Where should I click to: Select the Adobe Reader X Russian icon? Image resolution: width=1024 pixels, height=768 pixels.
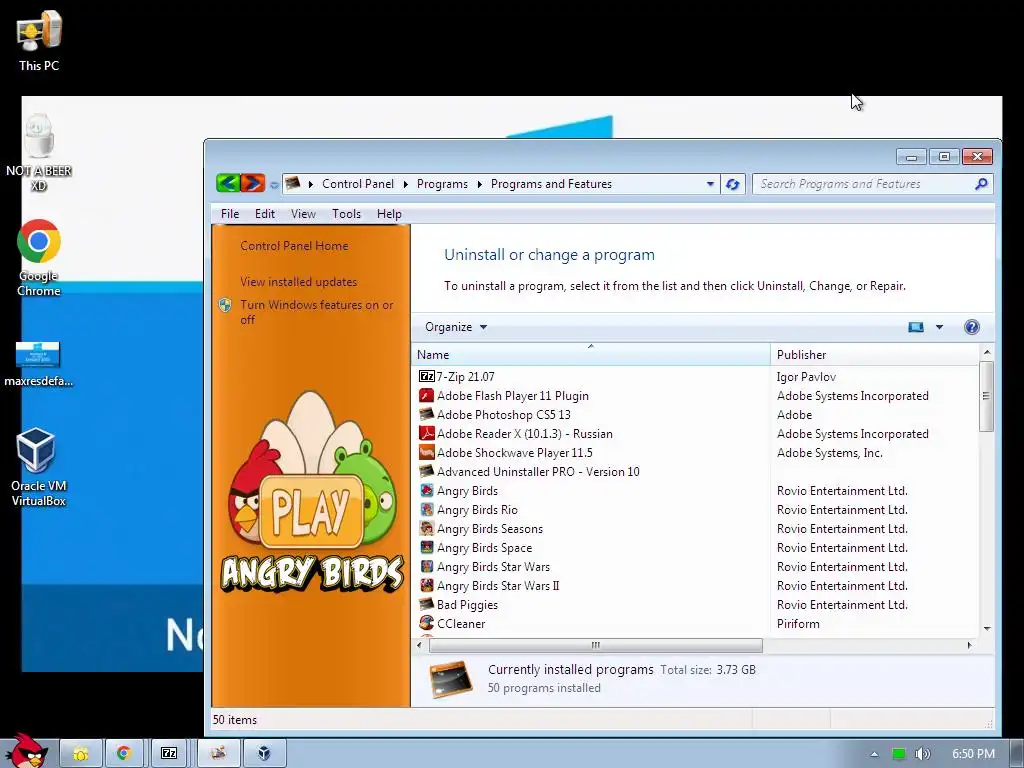426,433
